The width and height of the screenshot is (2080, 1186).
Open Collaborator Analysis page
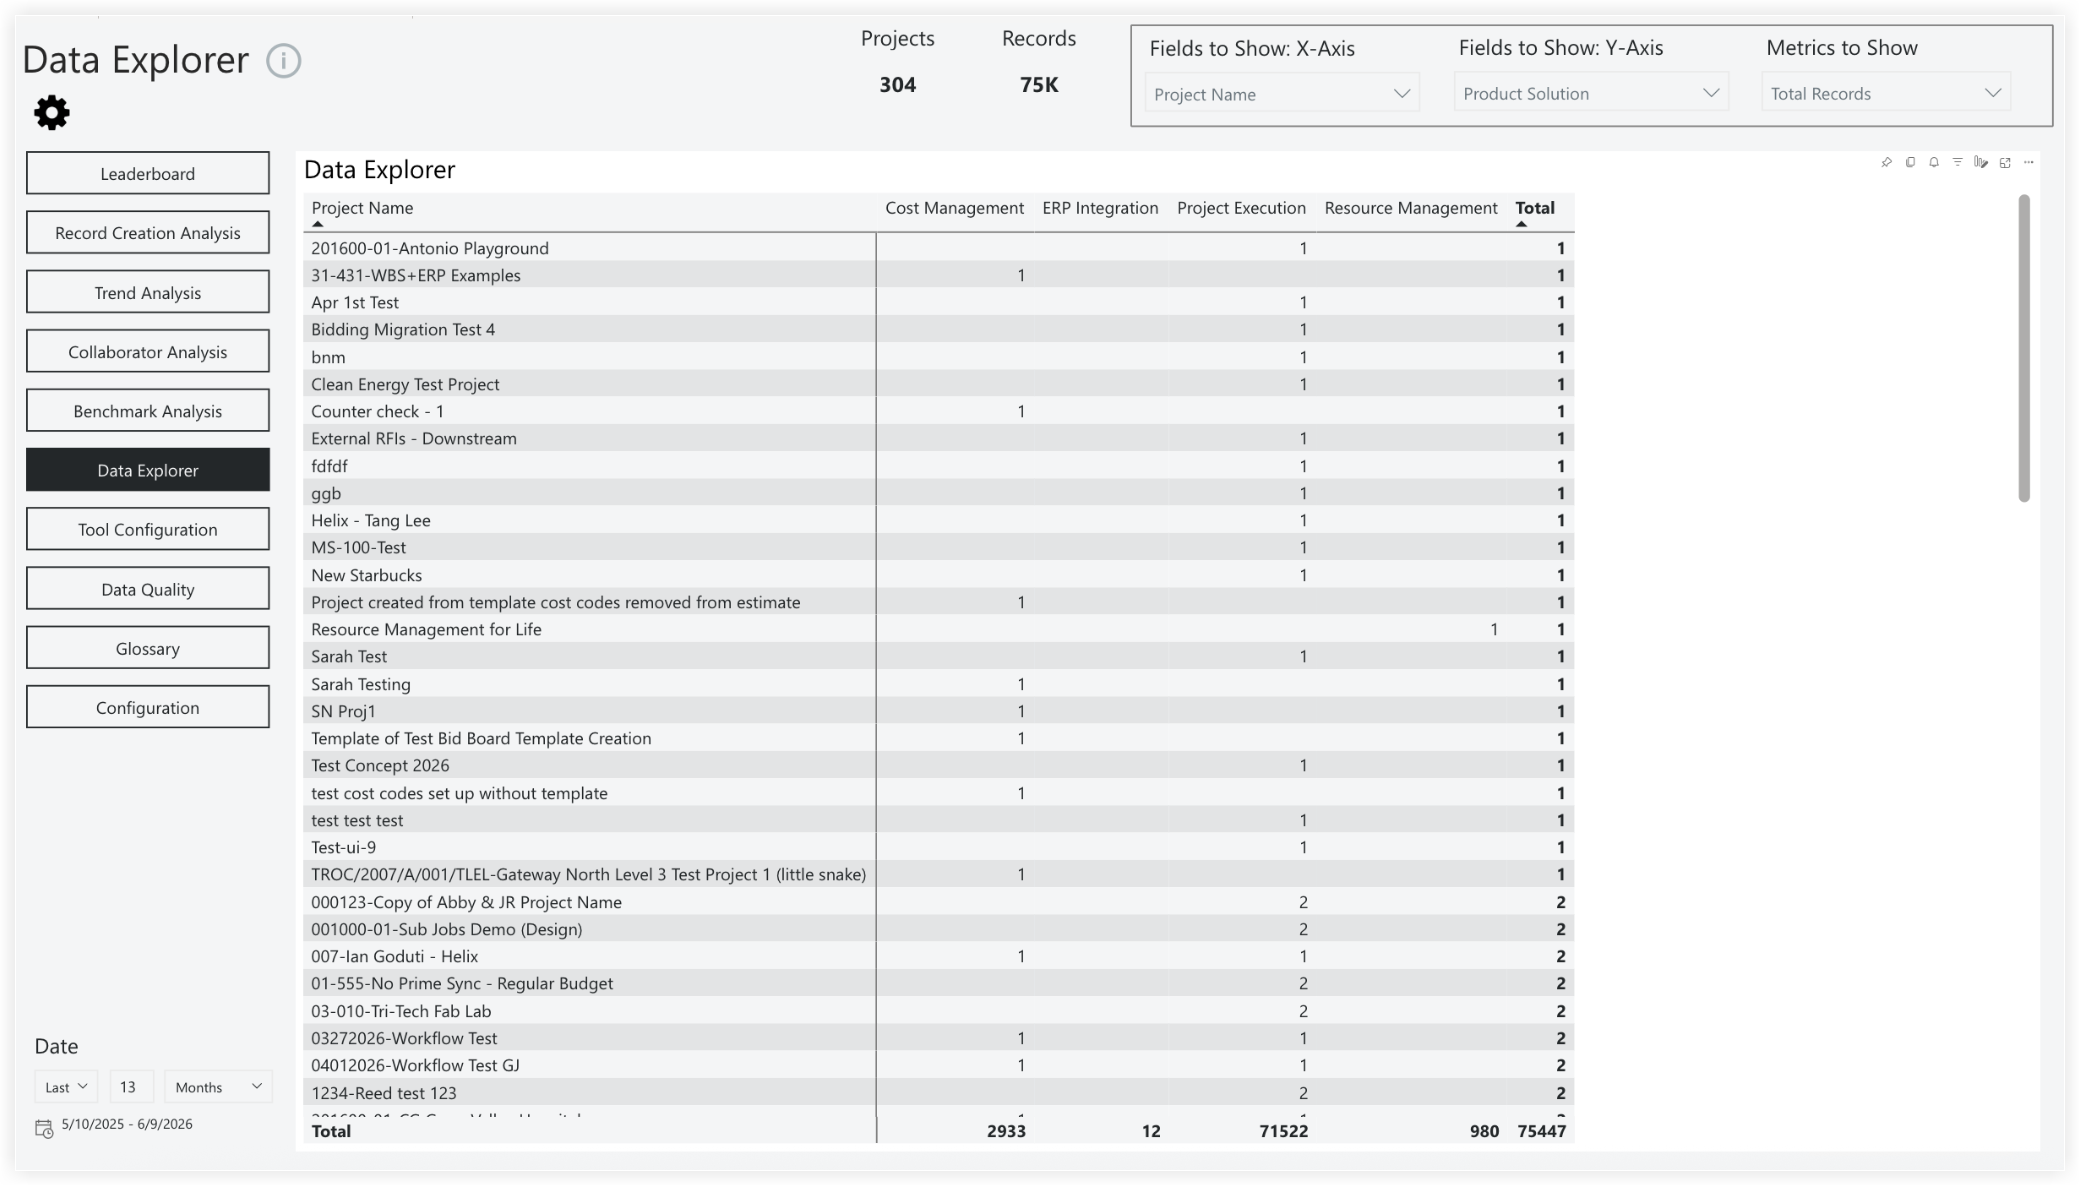[148, 351]
